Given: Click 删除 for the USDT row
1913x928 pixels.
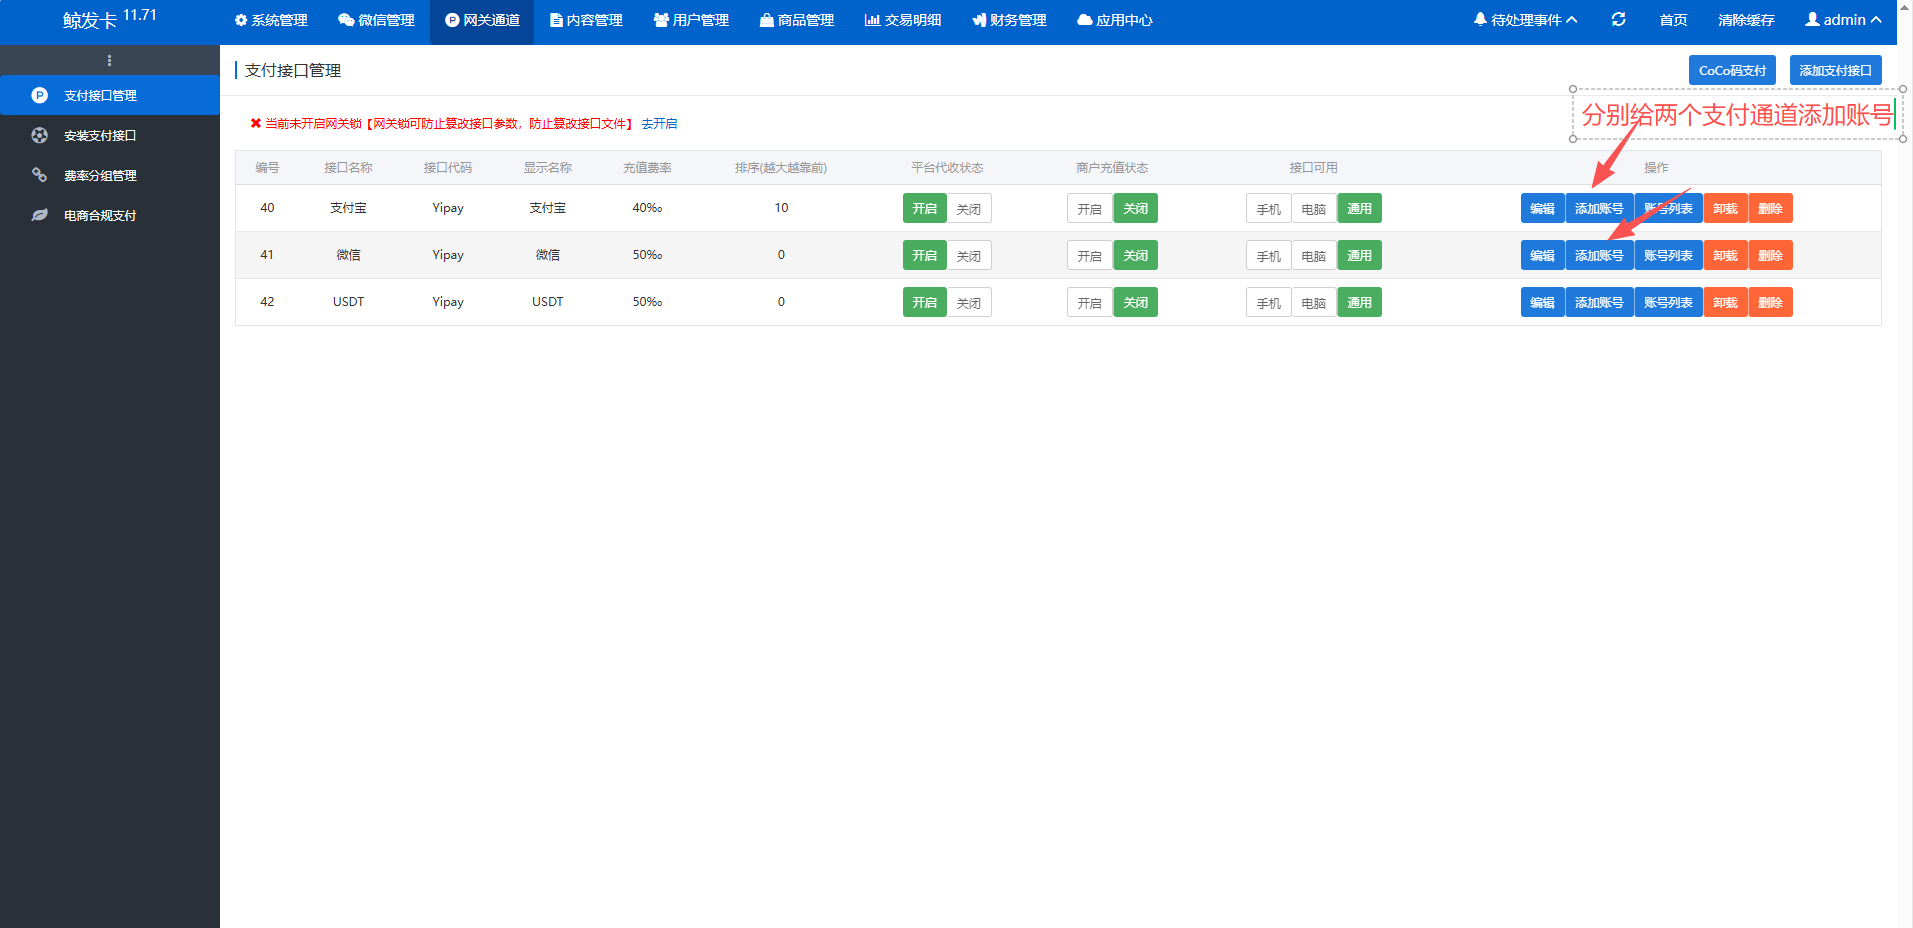Looking at the screenshot, I should tap(1770, 303).
